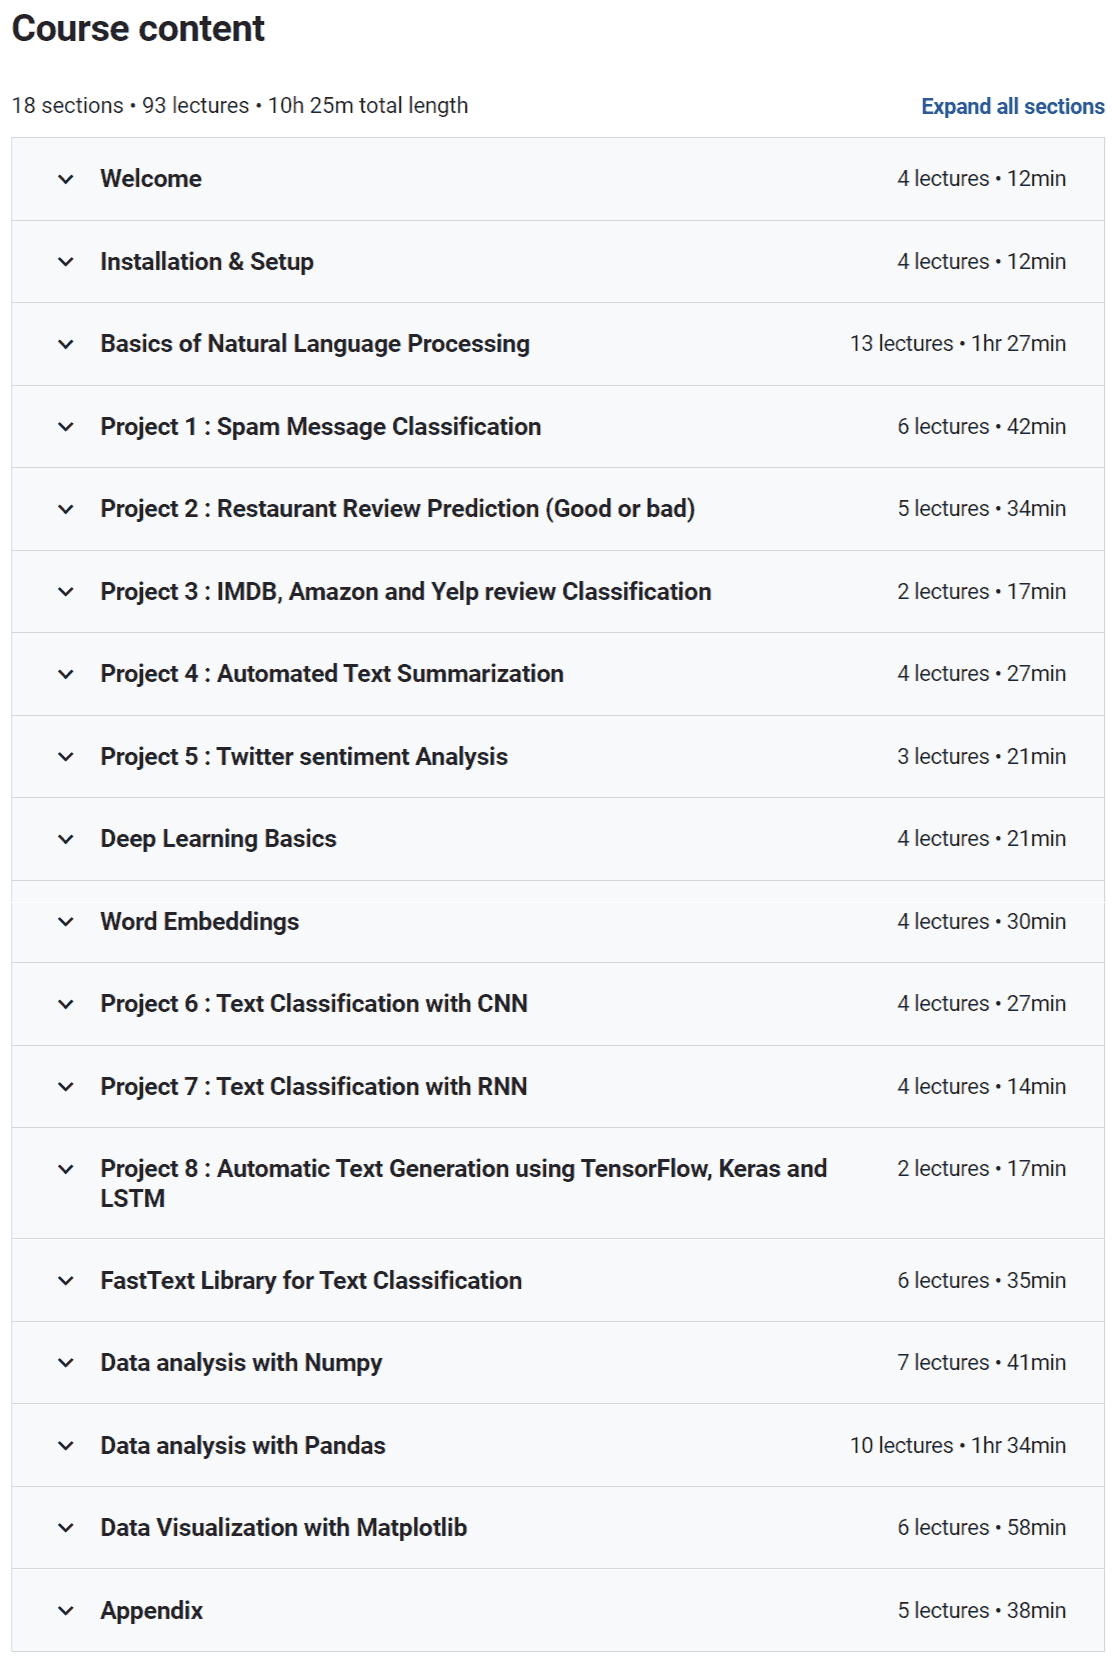Open Deep Learning Basics section title
The image size is (1117, 1668).
tap(218, 839)
